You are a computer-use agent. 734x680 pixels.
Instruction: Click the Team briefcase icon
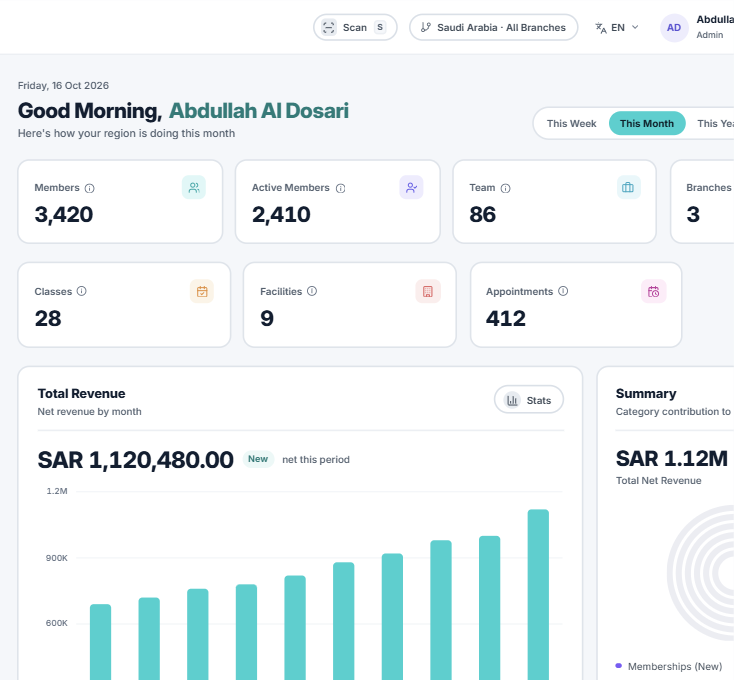click(x=628, y=187)
